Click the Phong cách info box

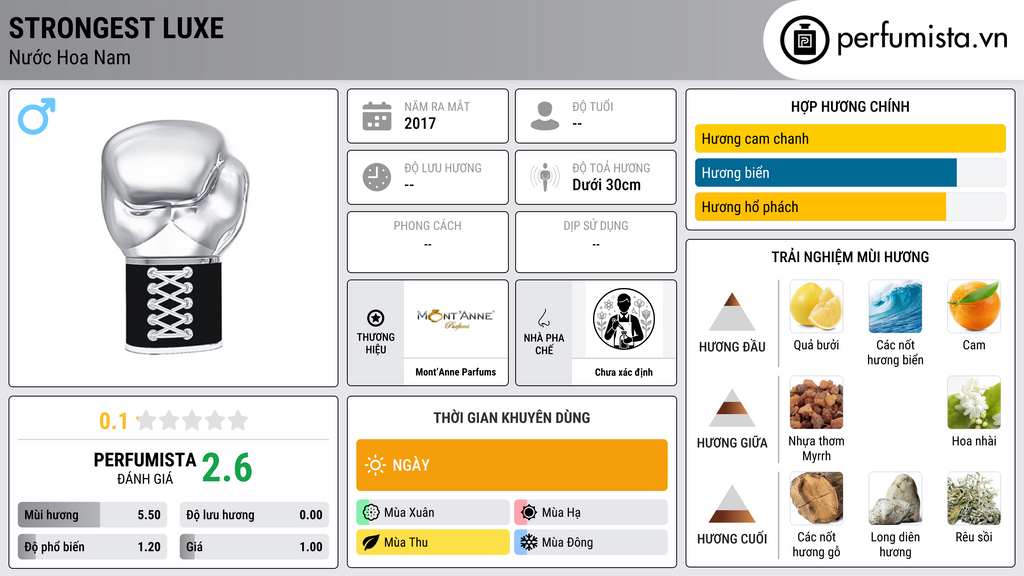click(x=428, y=242)
